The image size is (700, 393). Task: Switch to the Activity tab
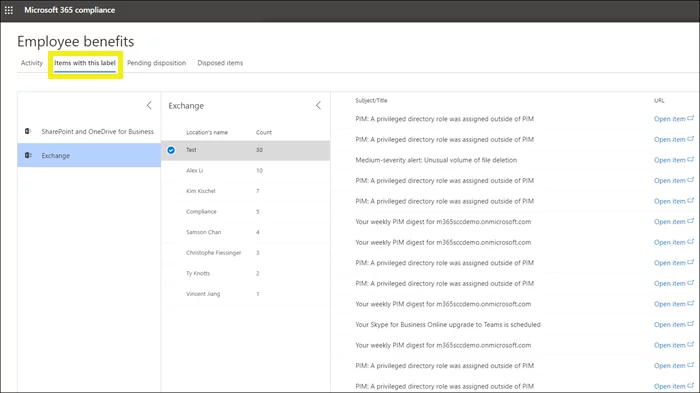click(32, 63)
